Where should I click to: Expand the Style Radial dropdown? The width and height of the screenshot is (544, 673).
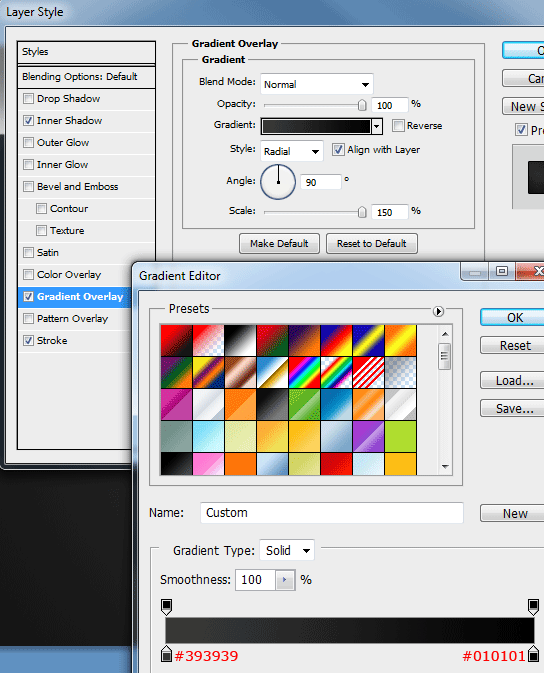(292, 151)
